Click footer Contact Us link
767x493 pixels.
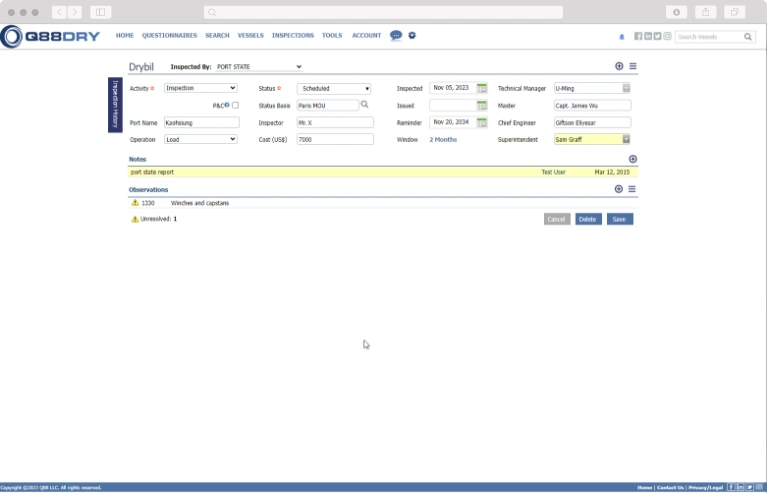[670, 488]
